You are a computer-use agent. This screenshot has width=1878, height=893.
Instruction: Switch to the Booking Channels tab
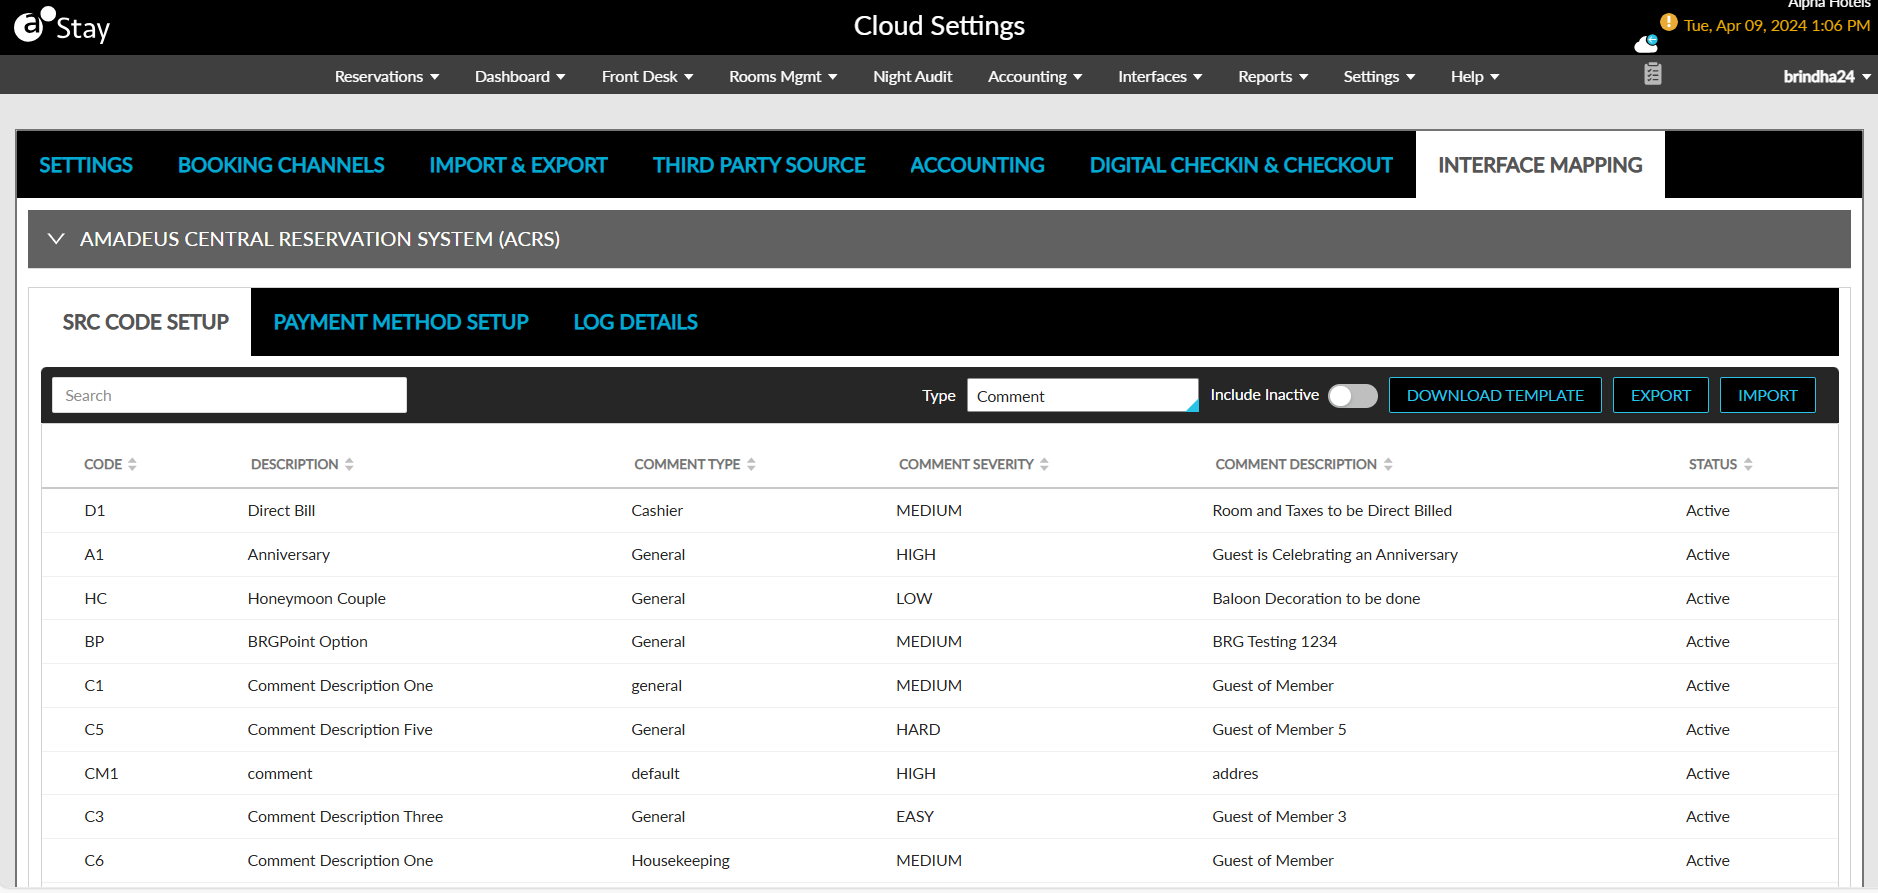click(x=281, y=165)
